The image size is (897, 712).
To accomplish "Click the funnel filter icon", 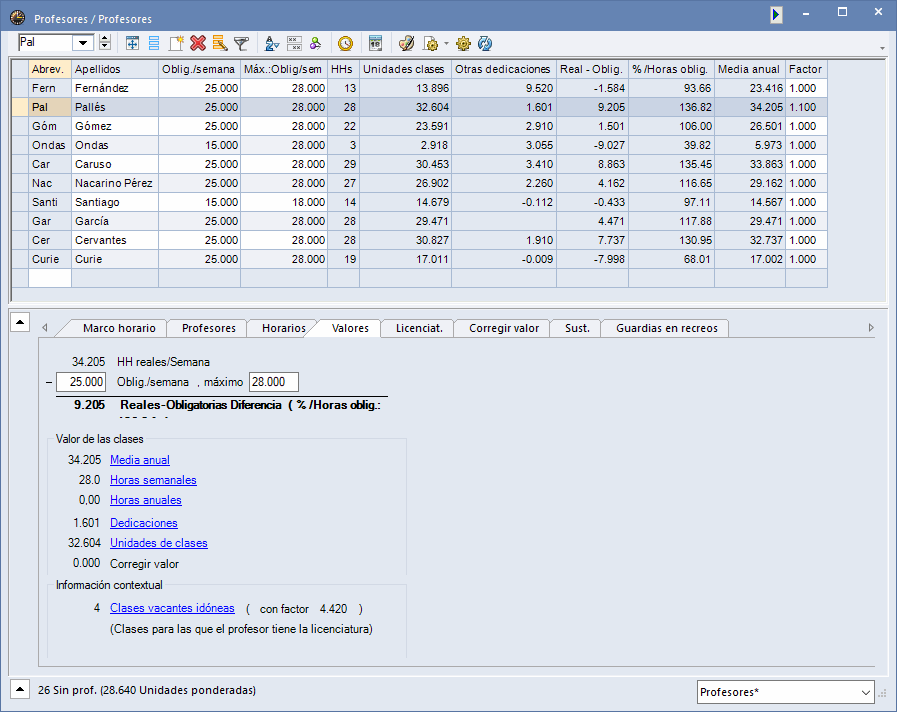I will click(x=241, y=43).
